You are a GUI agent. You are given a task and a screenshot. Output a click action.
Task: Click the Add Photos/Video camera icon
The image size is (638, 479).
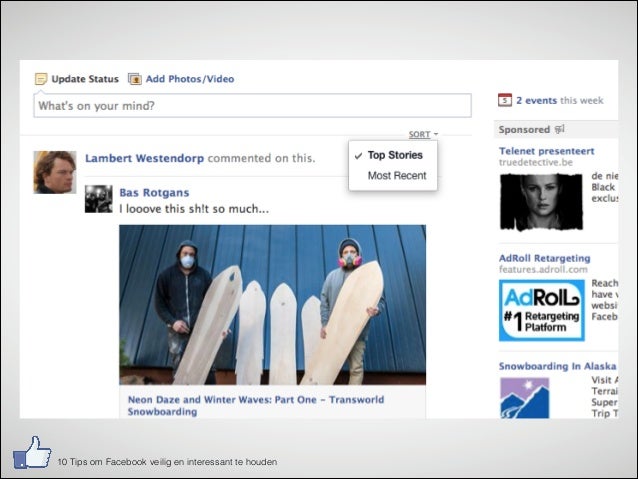(x=135, y=79)
